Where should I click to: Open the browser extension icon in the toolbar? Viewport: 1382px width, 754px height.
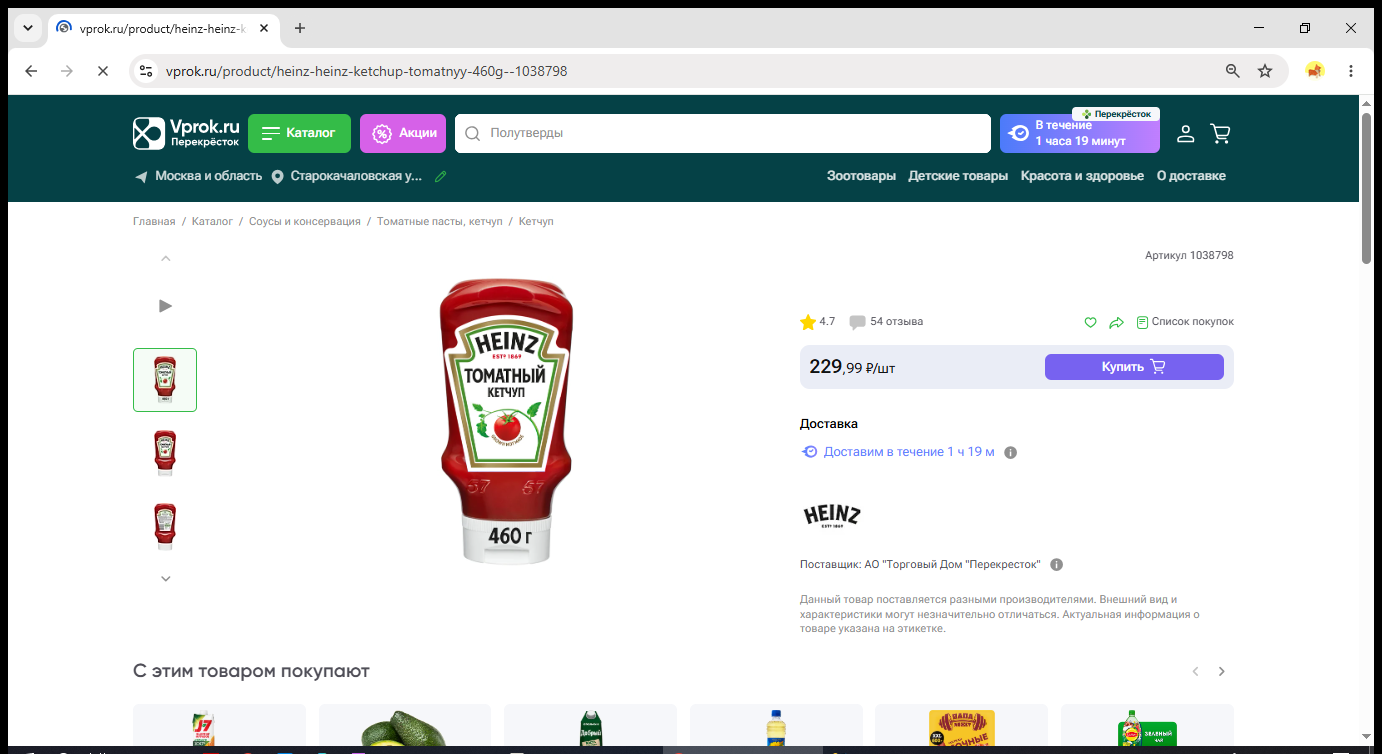tap(1315, 71)
